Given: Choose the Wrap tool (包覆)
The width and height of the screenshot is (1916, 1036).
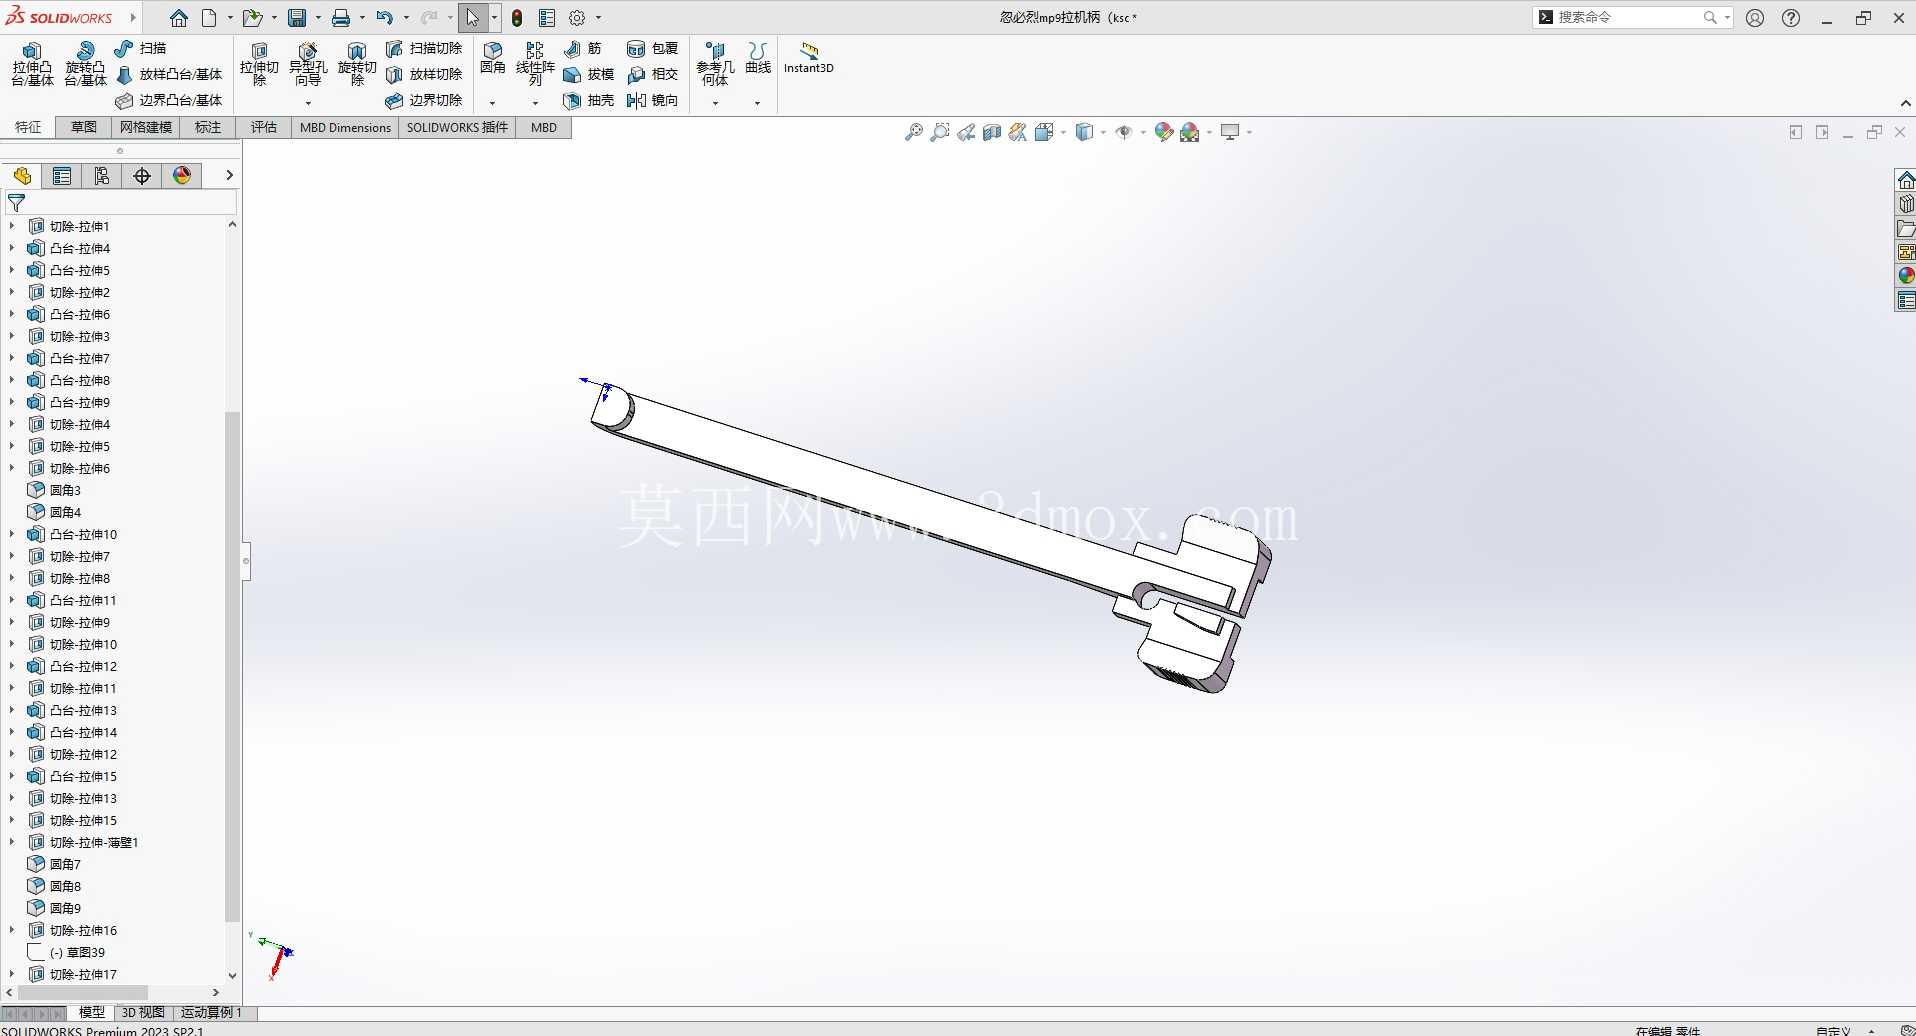Looking at the screenshot, I should [x=653, y=48].
